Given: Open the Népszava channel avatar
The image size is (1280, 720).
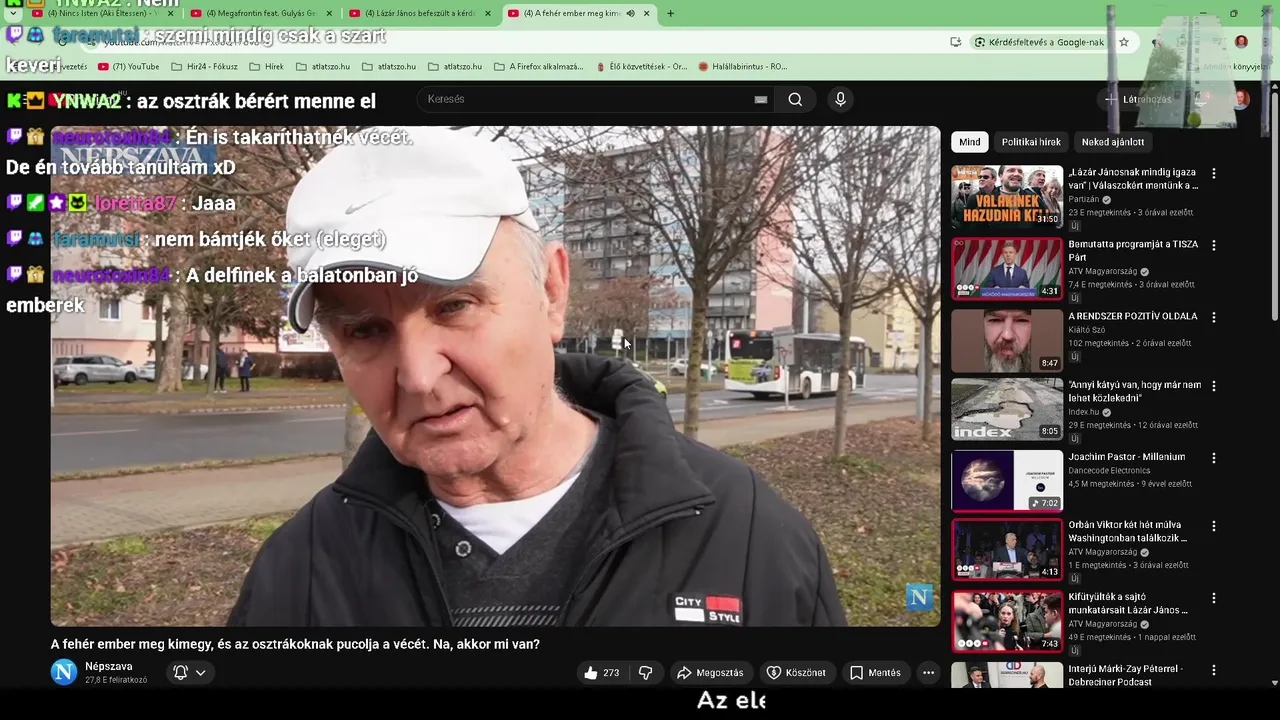Looking at the screenshot, I should (x=64, y=672).
